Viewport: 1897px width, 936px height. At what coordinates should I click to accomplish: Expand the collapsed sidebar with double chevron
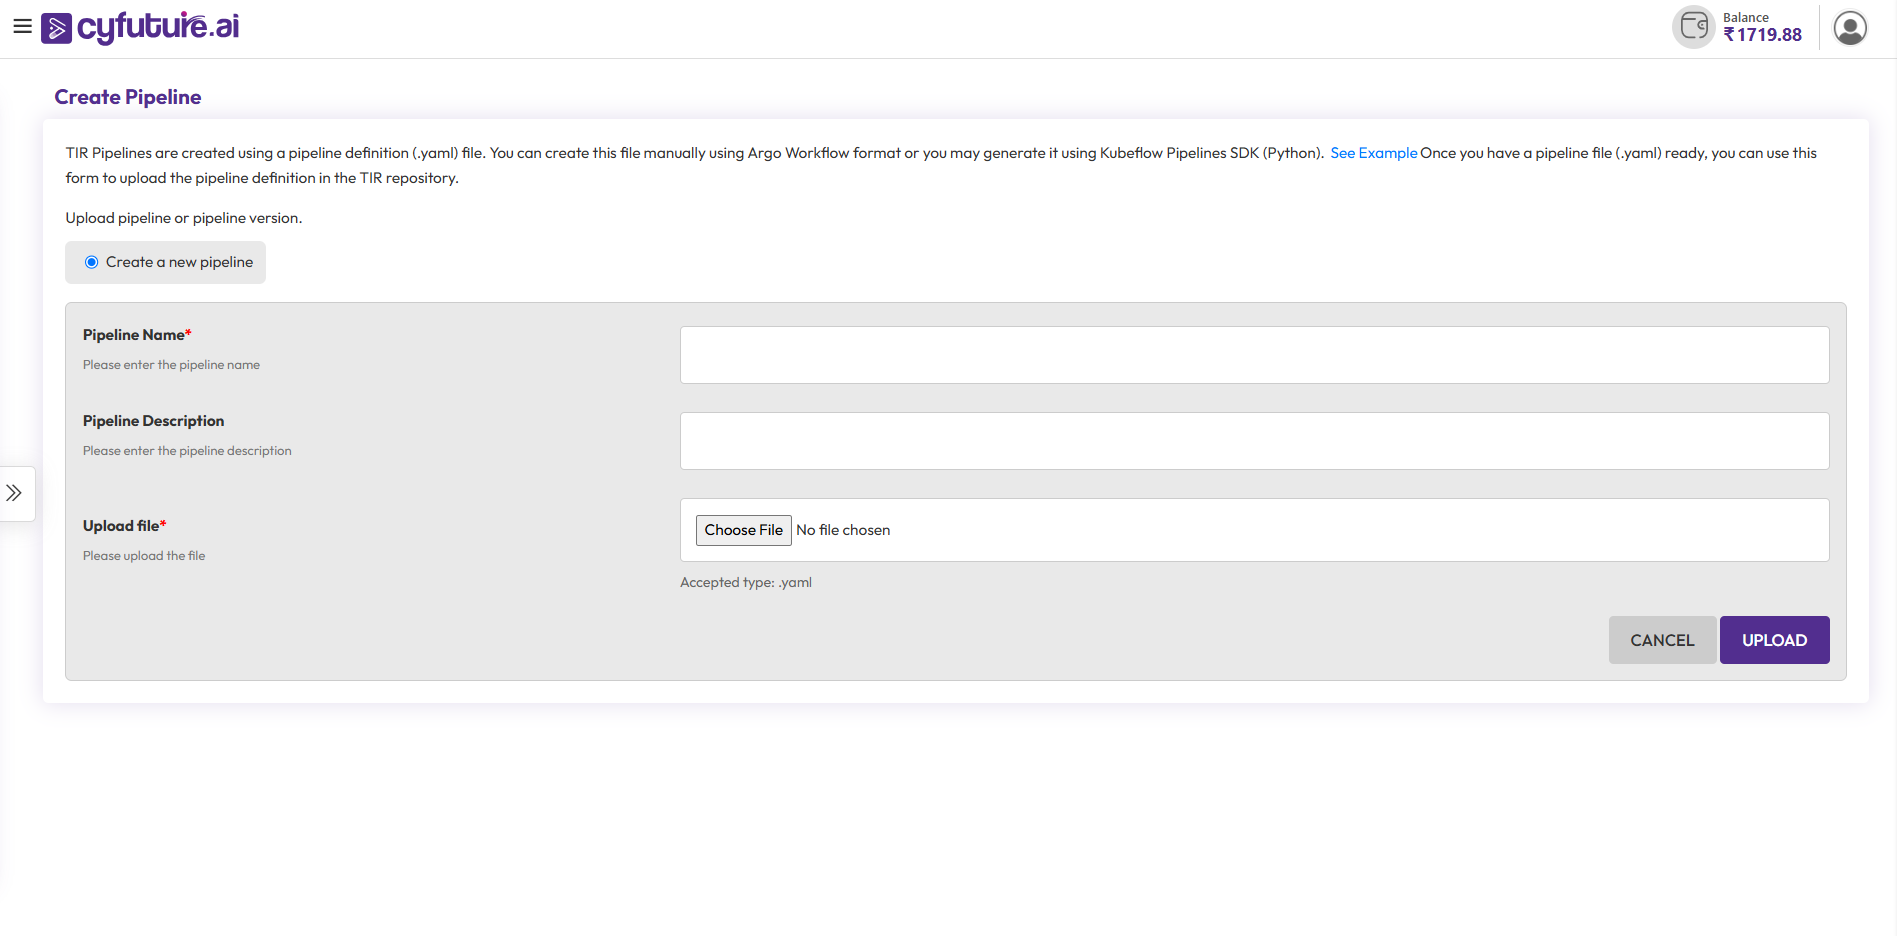[x=14, y=493]
